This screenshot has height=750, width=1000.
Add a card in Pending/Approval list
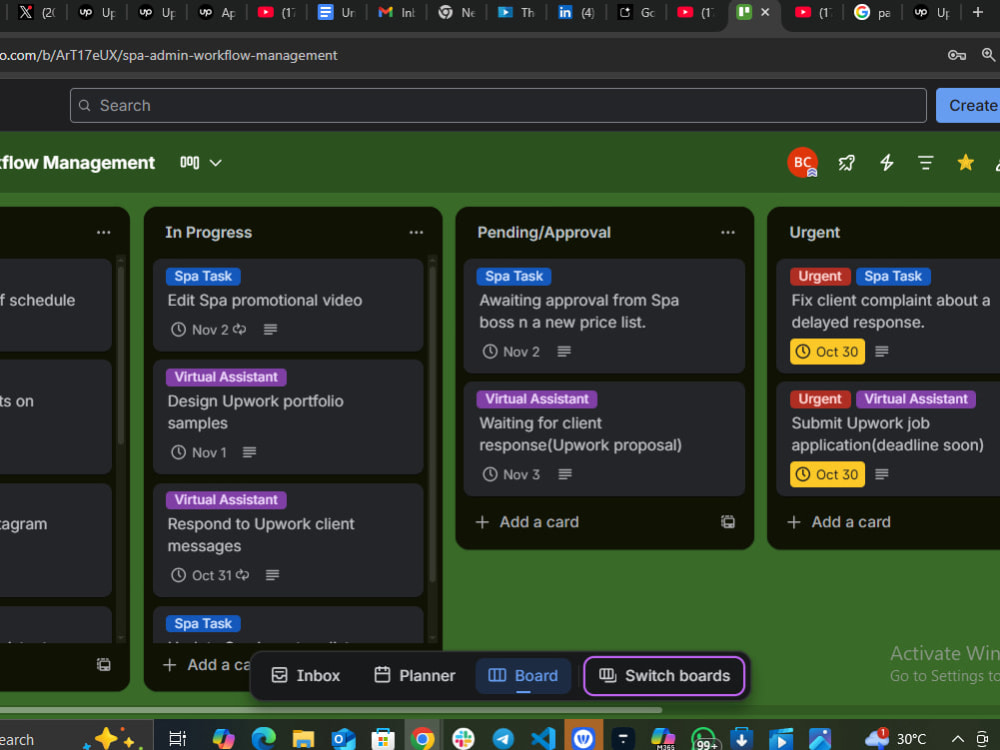point(527,522)
